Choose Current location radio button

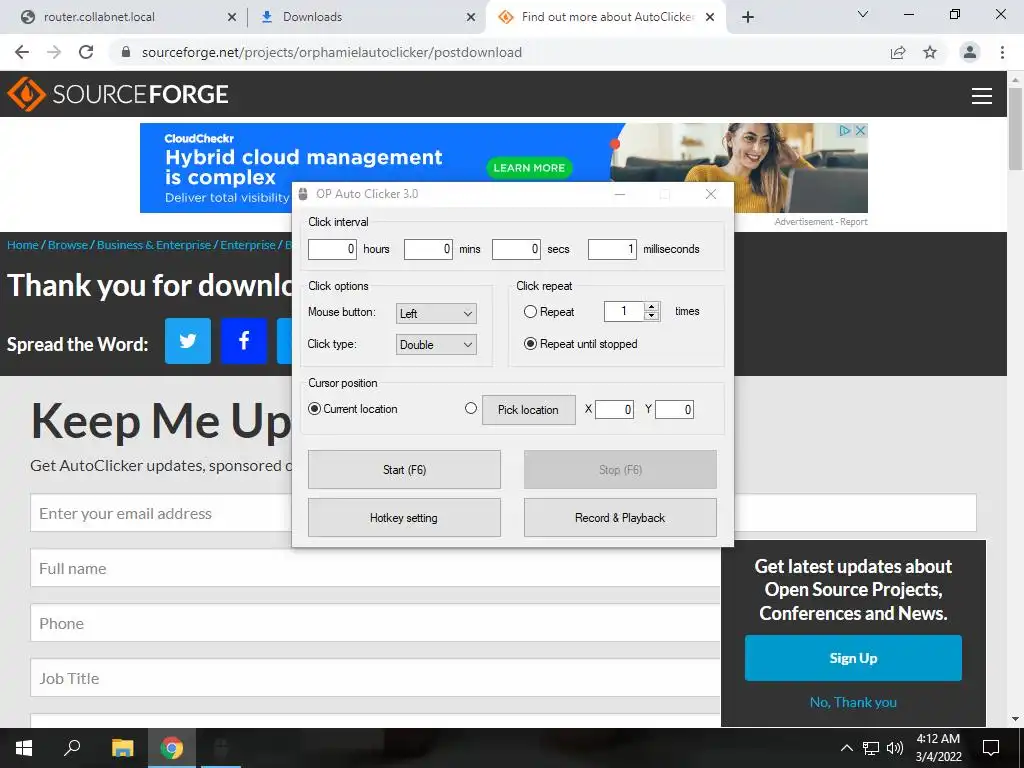click(315, 409)
